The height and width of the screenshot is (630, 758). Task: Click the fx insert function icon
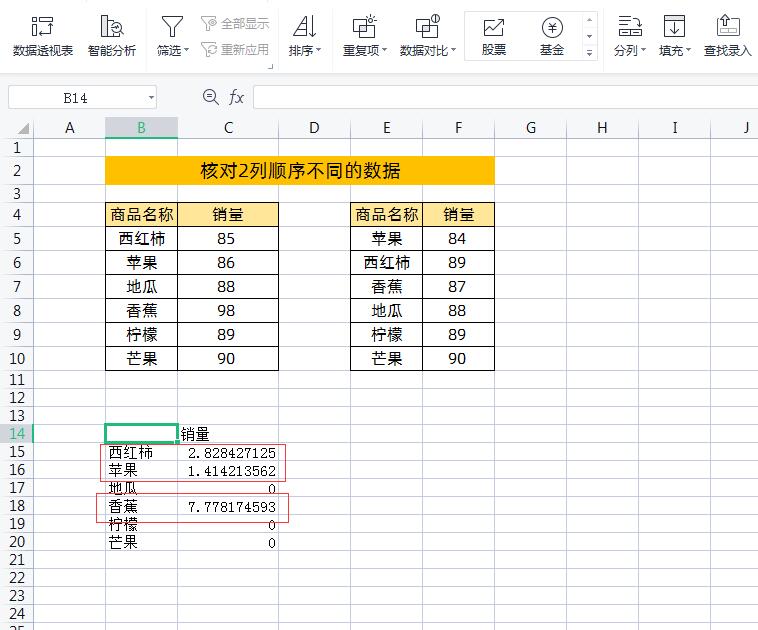[x=236, y=97]
